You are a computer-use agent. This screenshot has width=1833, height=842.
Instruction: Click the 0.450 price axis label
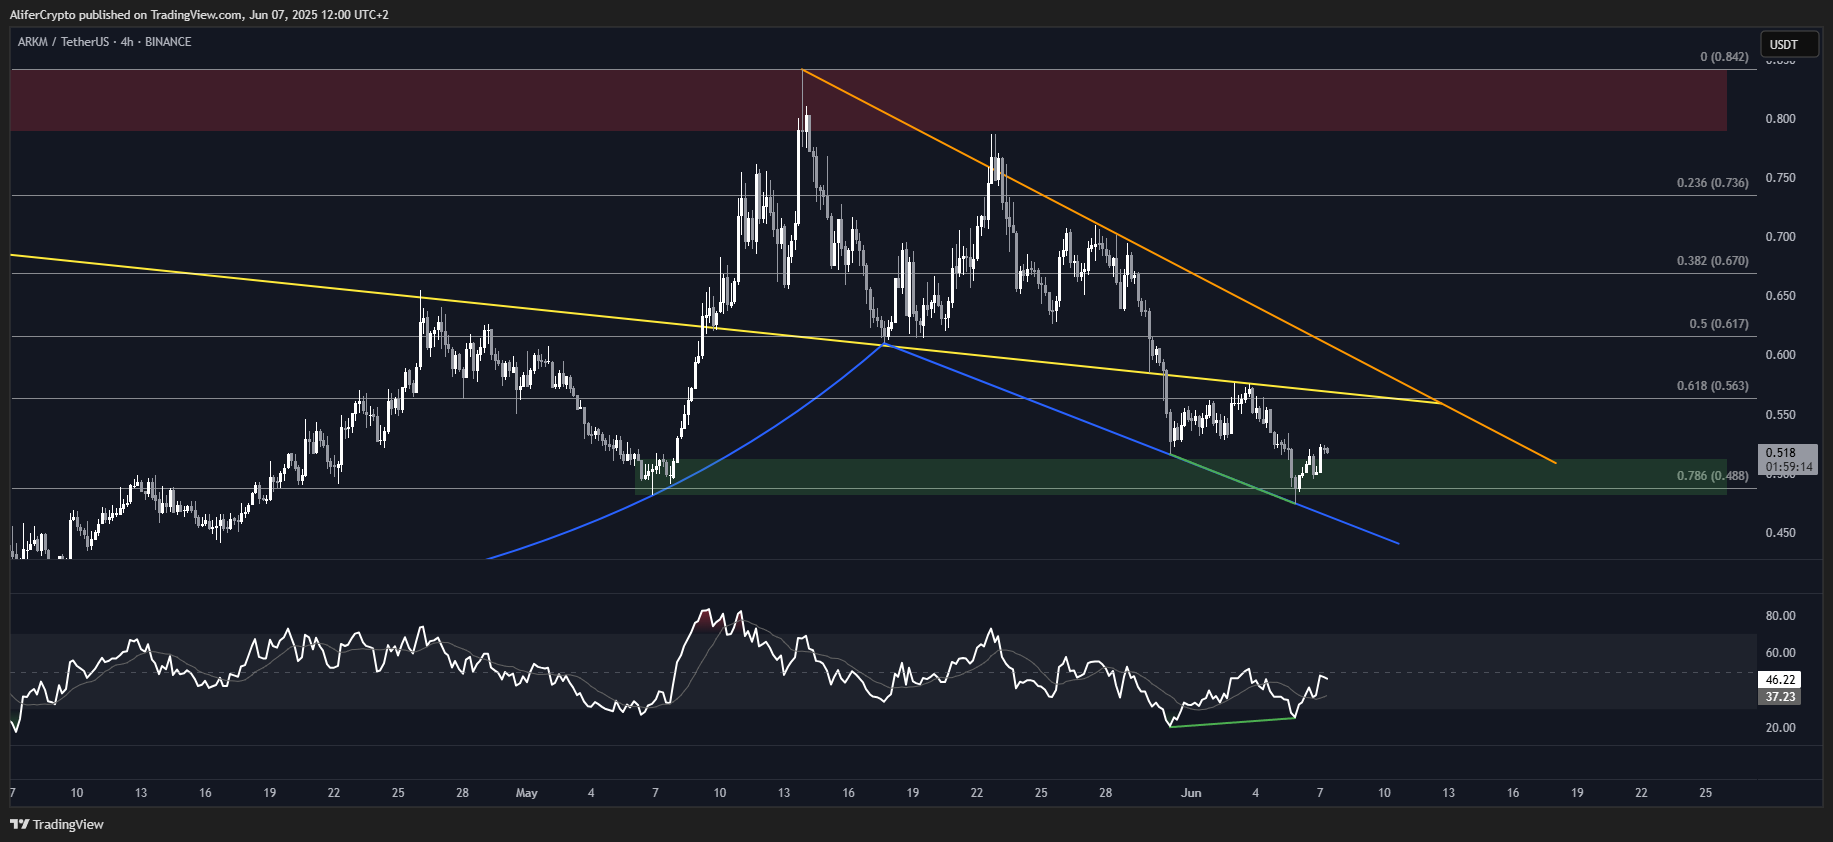[x=1780, y=533]
